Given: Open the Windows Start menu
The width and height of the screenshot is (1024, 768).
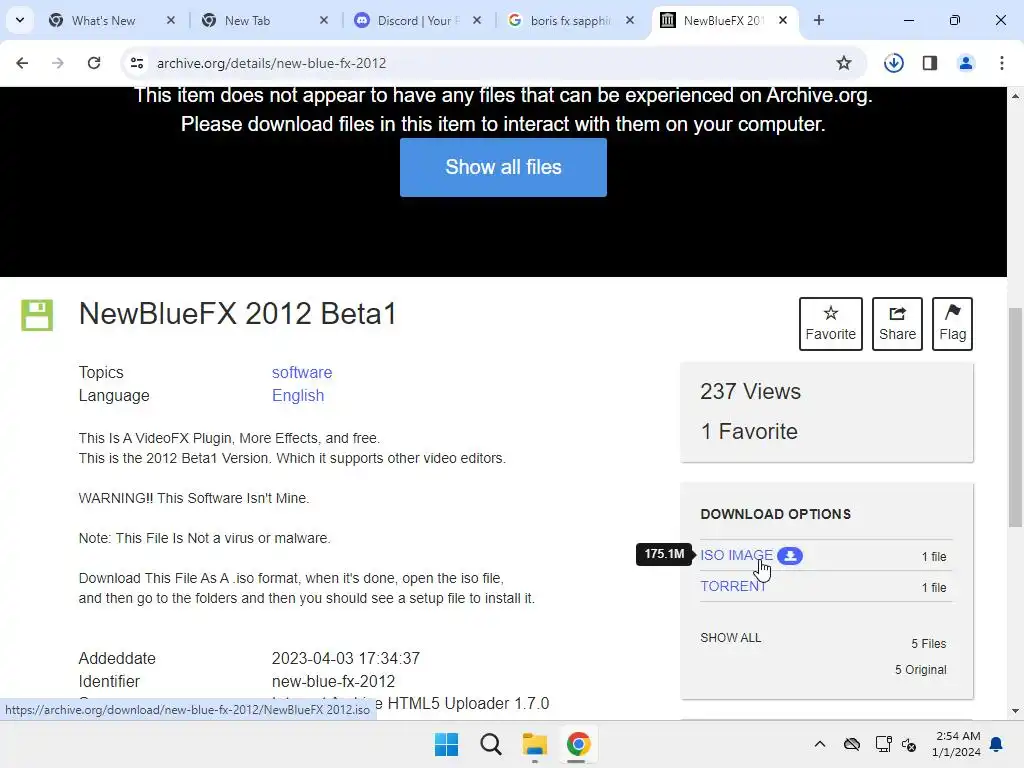Looking at the screenshot, I should tap(447, 744).
